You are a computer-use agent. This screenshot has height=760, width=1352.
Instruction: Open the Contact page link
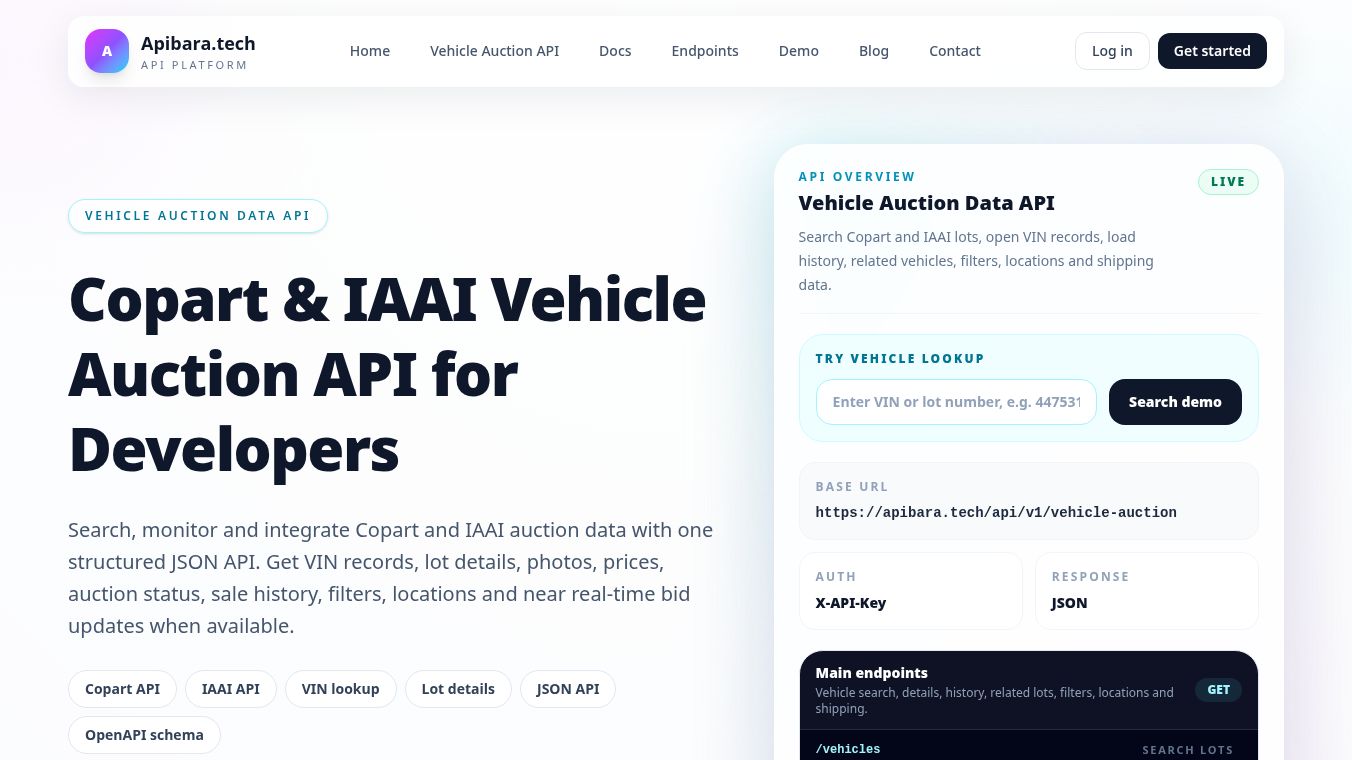(x=955, y=51)
